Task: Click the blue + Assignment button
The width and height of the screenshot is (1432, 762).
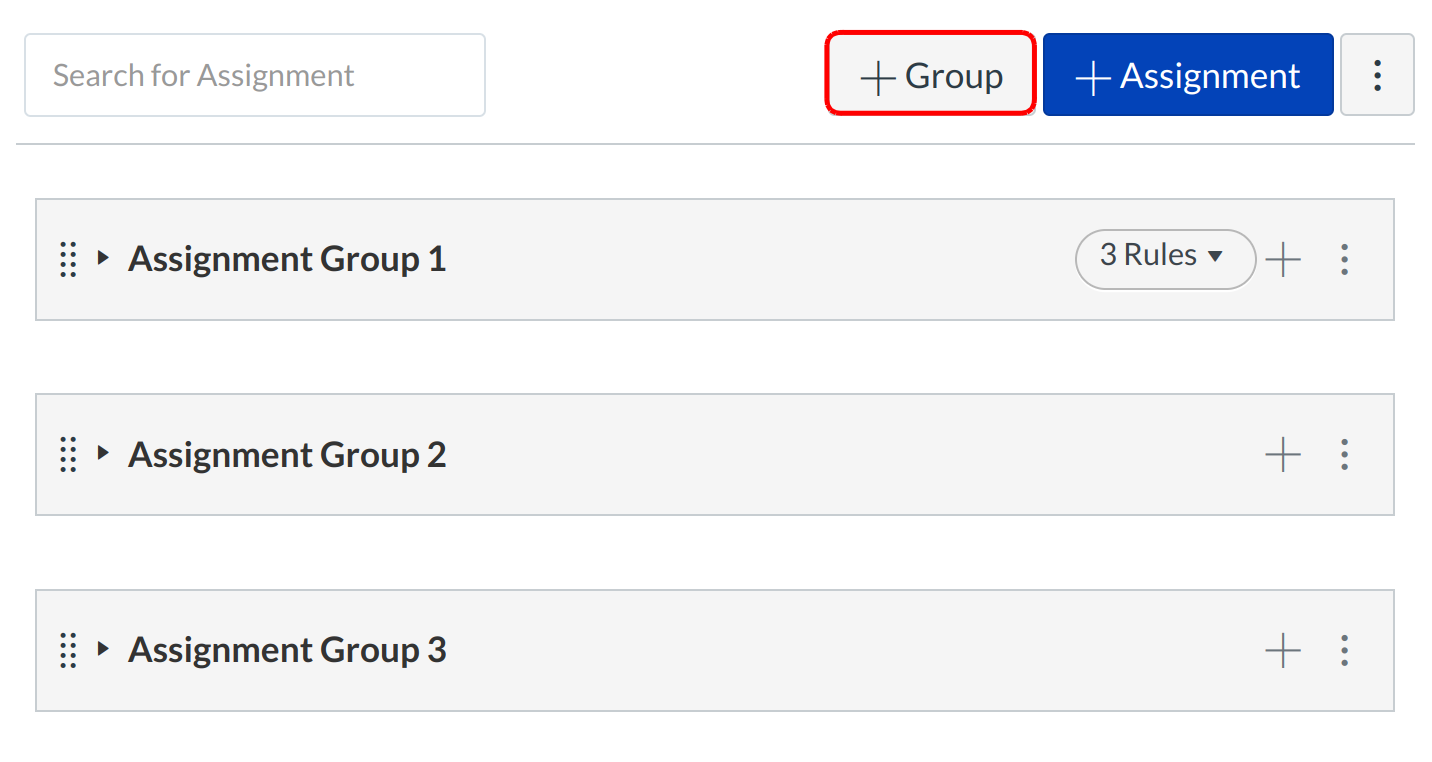Action: click(1187, 76)
